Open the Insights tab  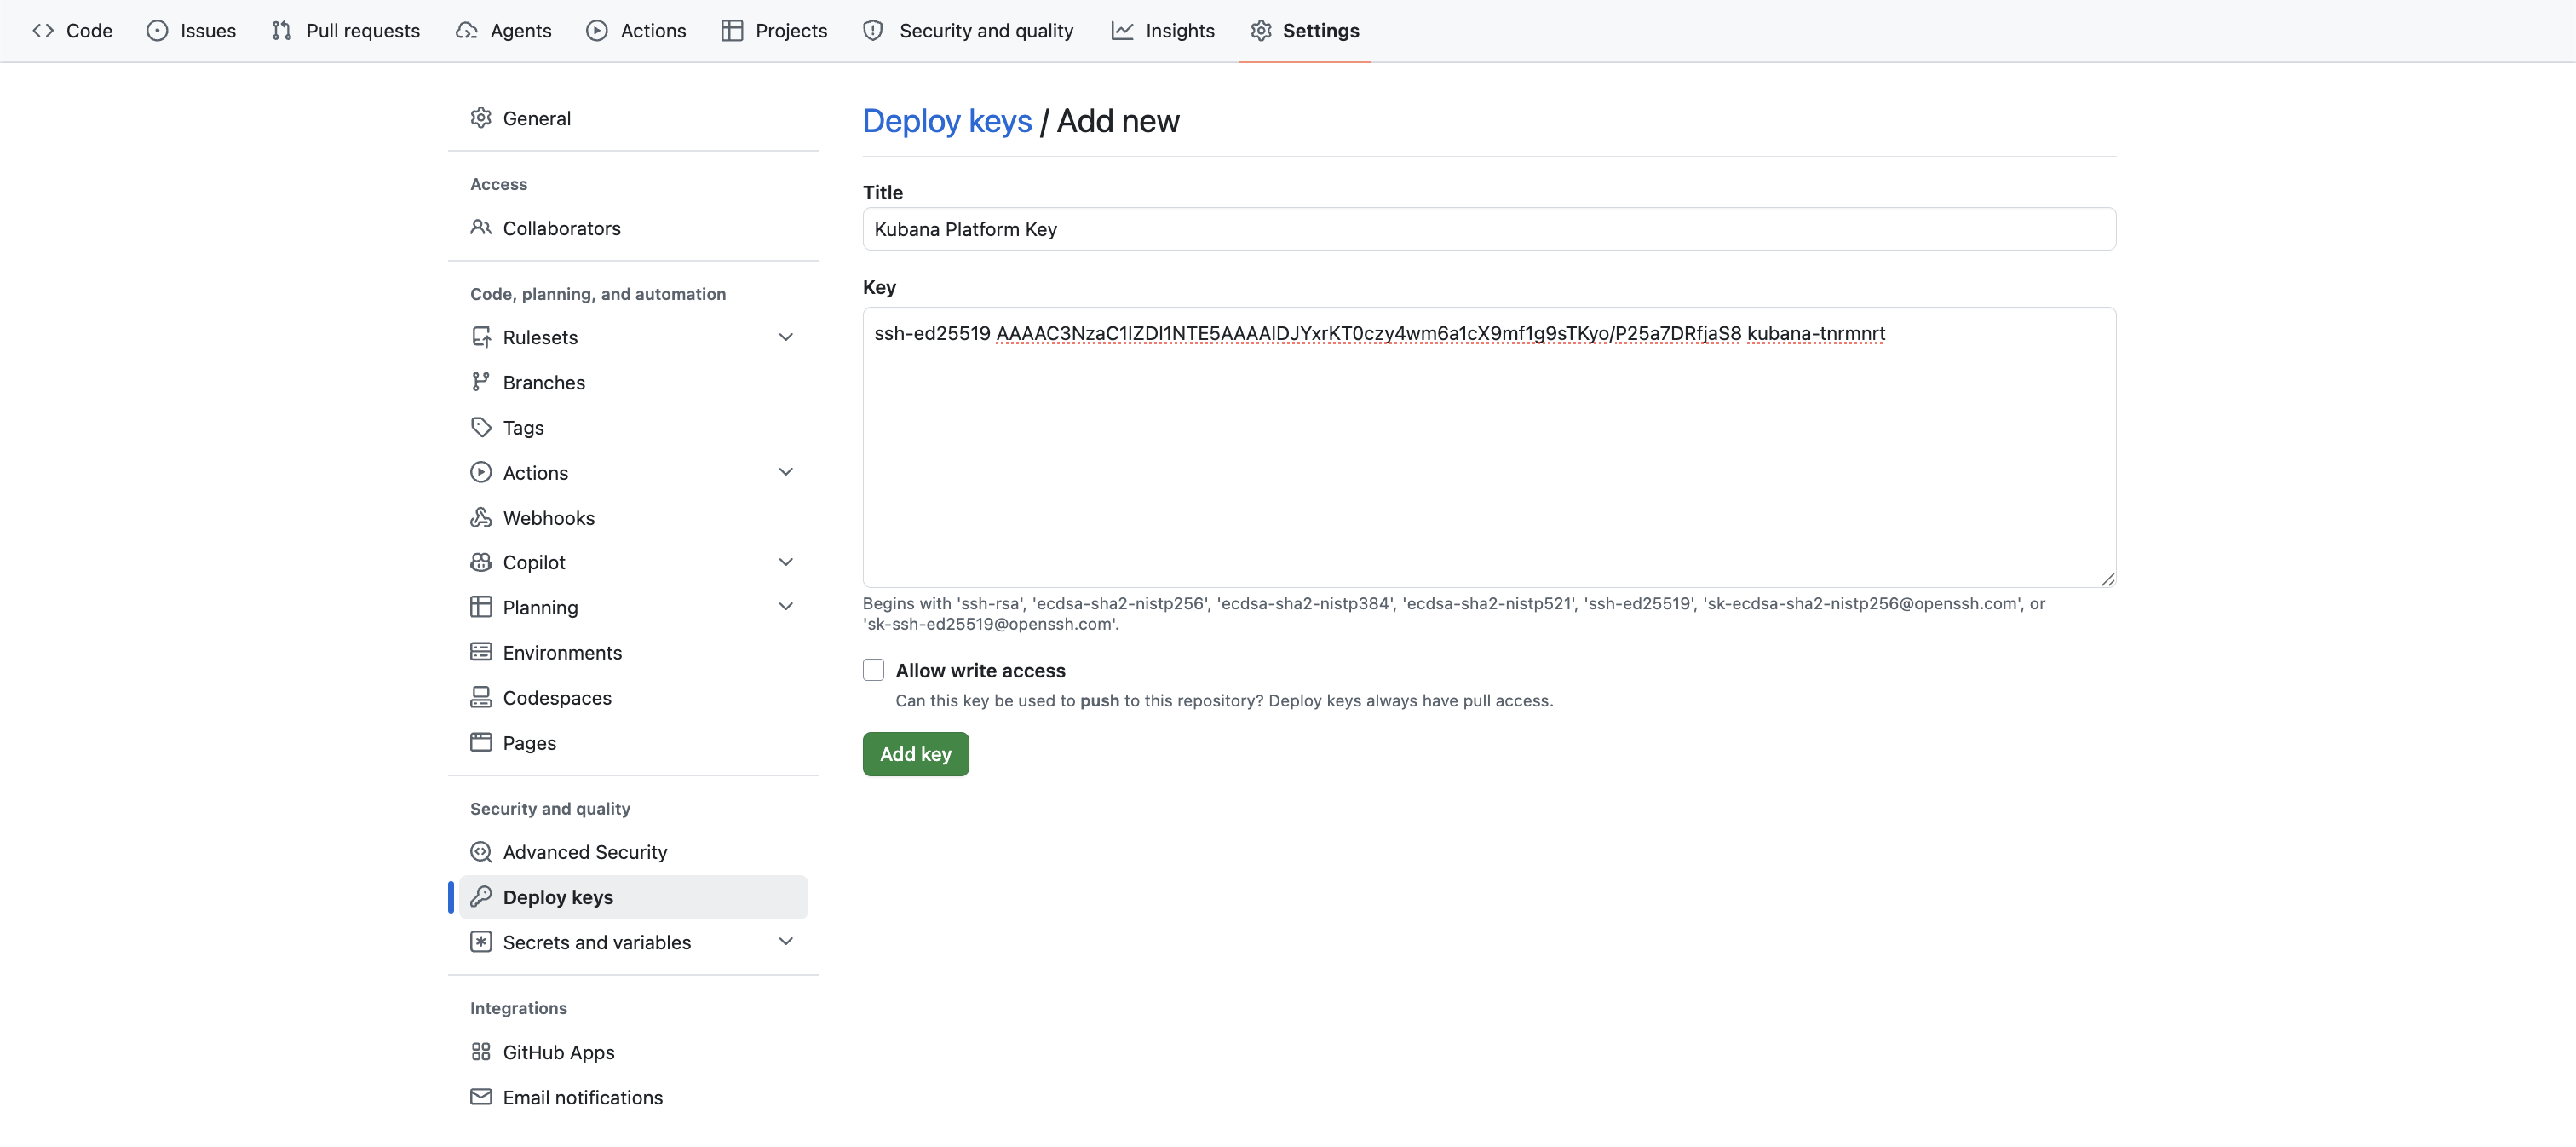click(x=1163, y=31)
